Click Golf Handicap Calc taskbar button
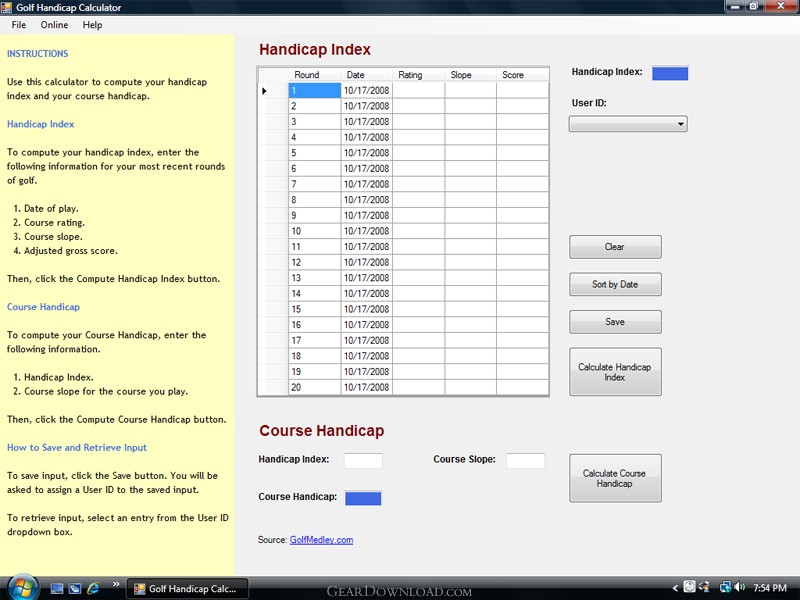Viewport: 800px width, 600px height. pyautogui.click(x=187, y=589)
